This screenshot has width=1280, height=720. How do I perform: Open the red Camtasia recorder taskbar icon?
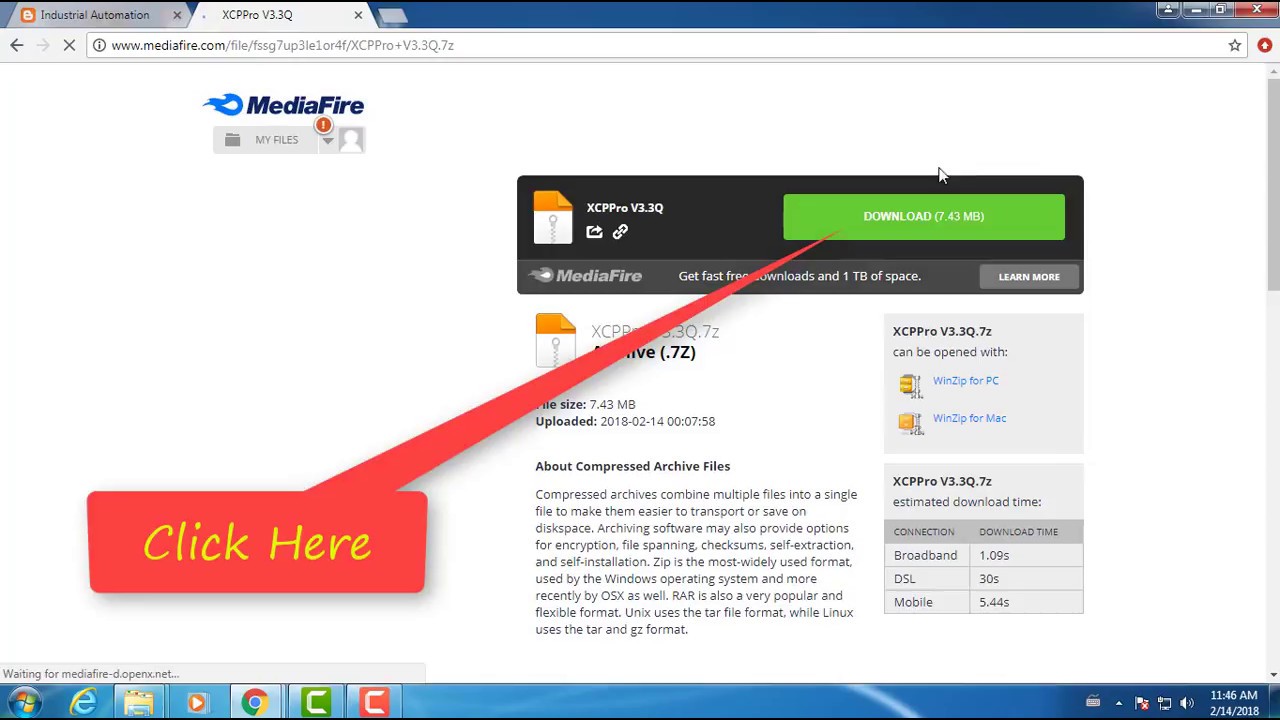click(375, 703)
